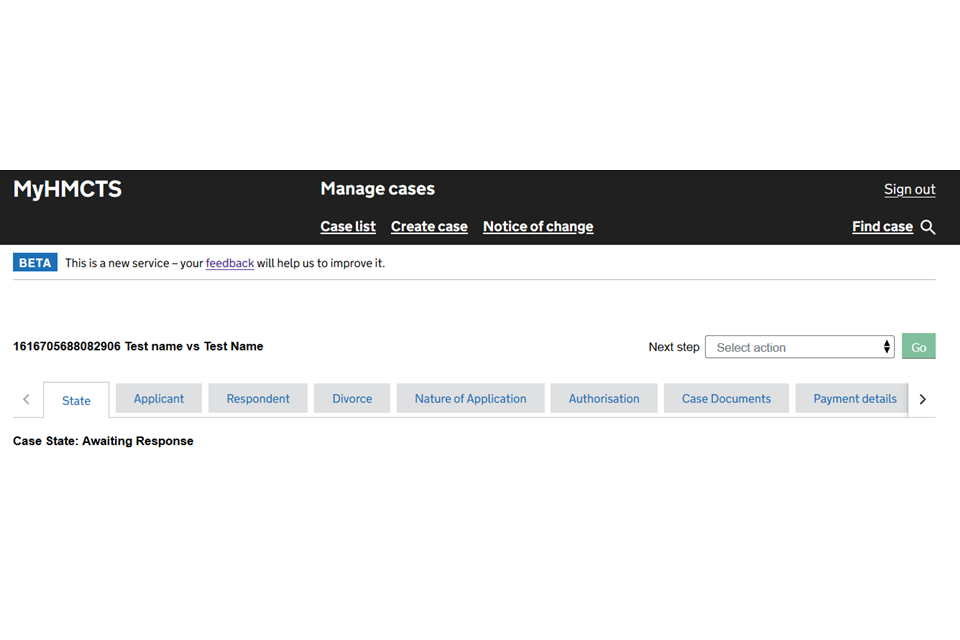Viewport: 960px width, 640px height.
Task: Open the Case list link
Action: tap(348, 227)
